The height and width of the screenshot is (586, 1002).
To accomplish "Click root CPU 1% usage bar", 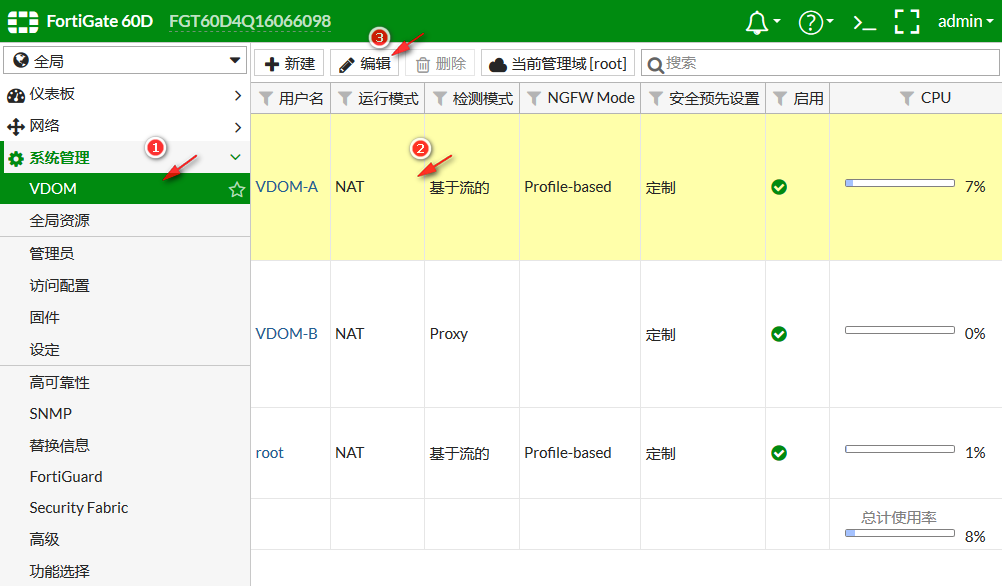I will [x=900, y=449].
